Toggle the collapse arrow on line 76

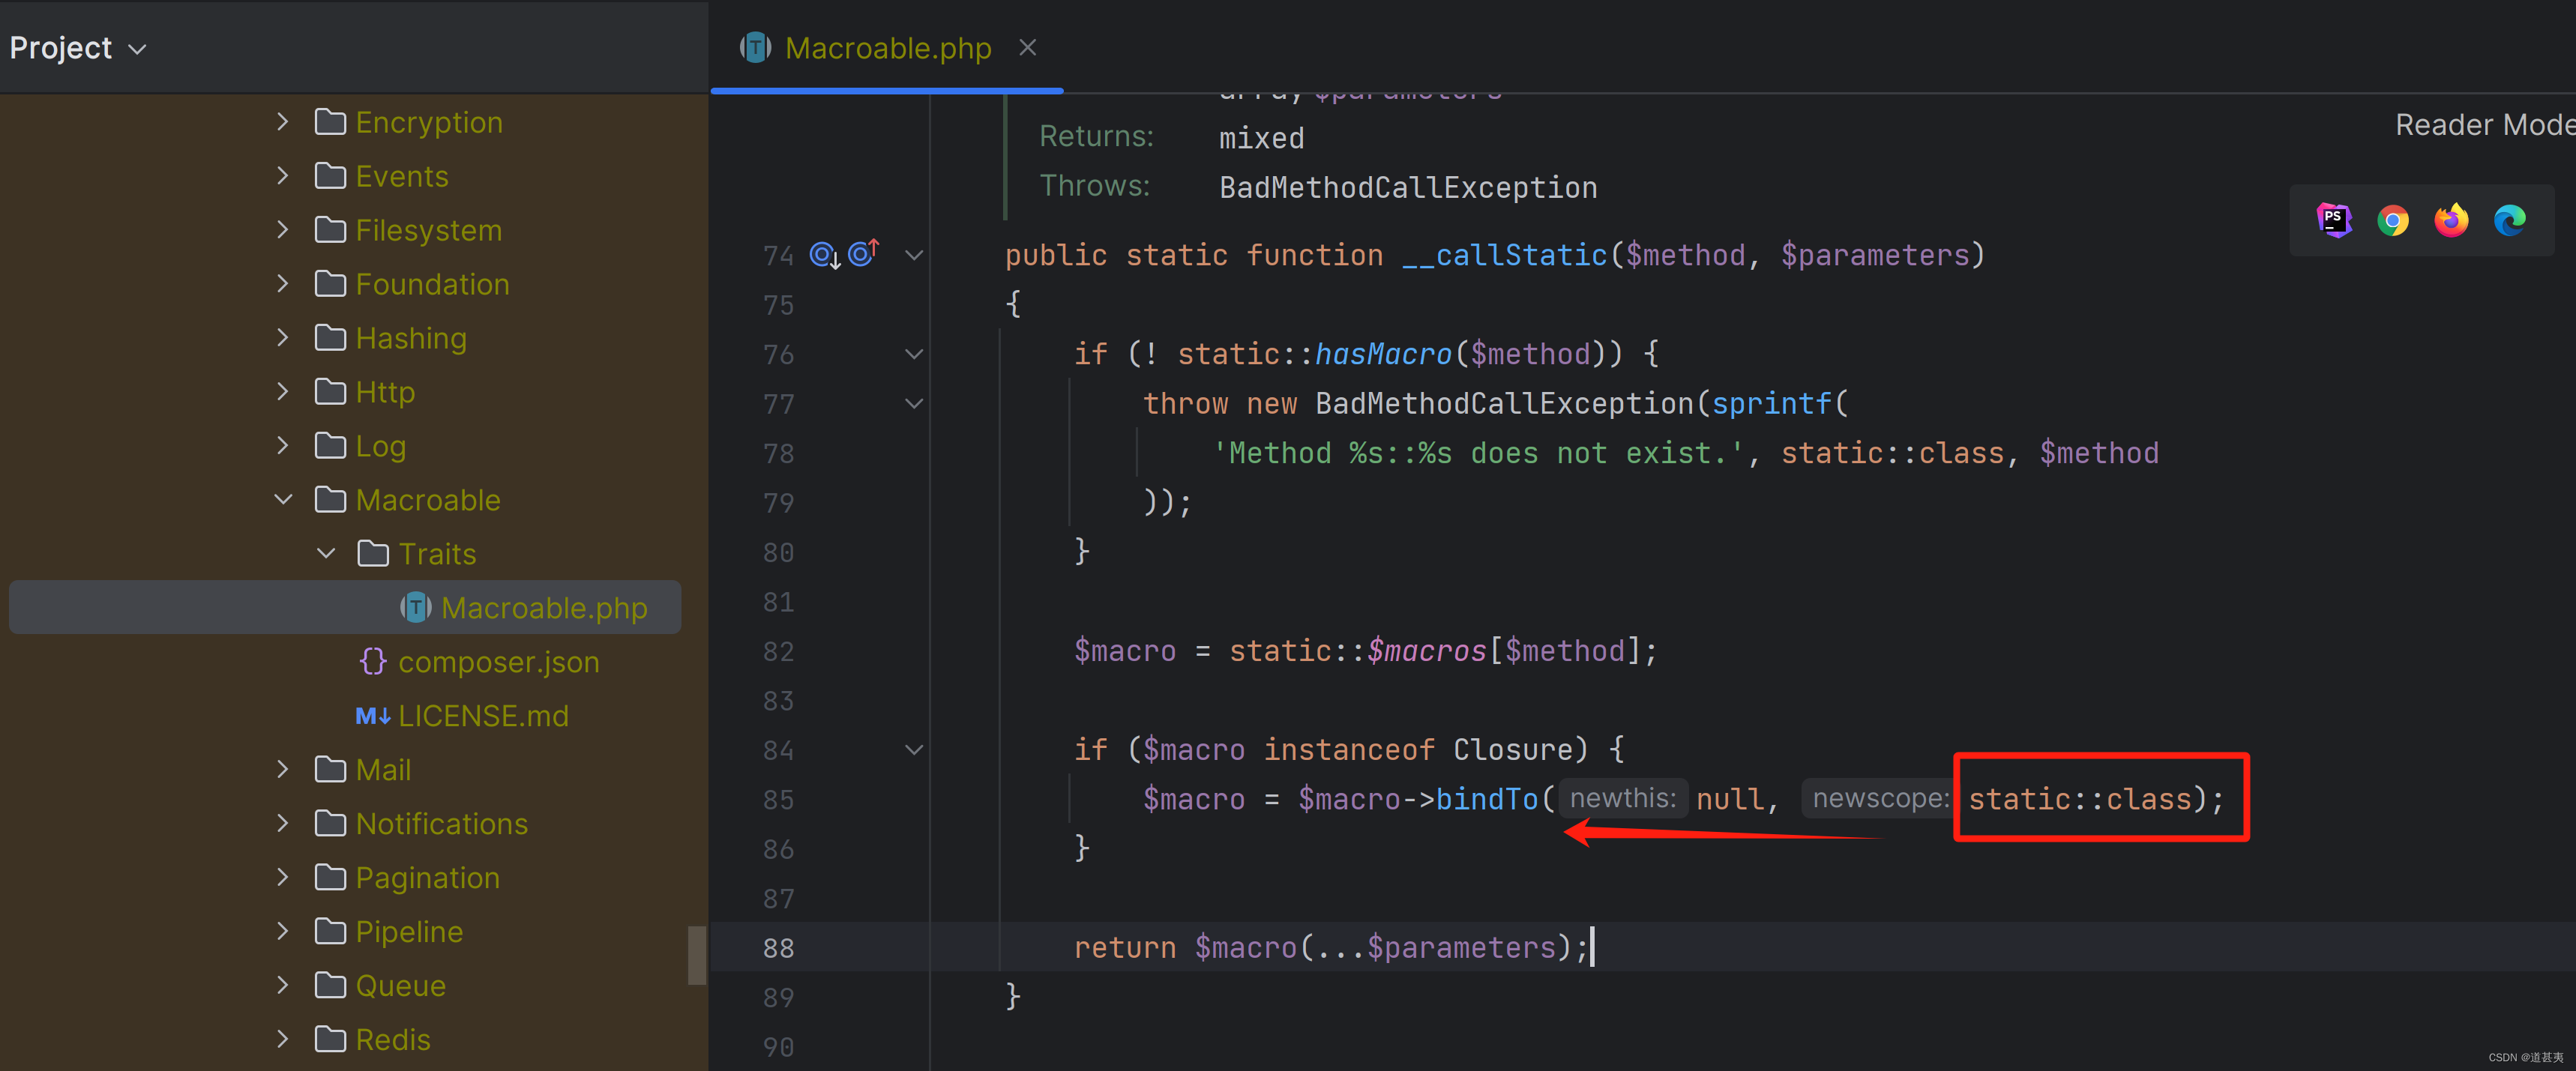[912, 353]
